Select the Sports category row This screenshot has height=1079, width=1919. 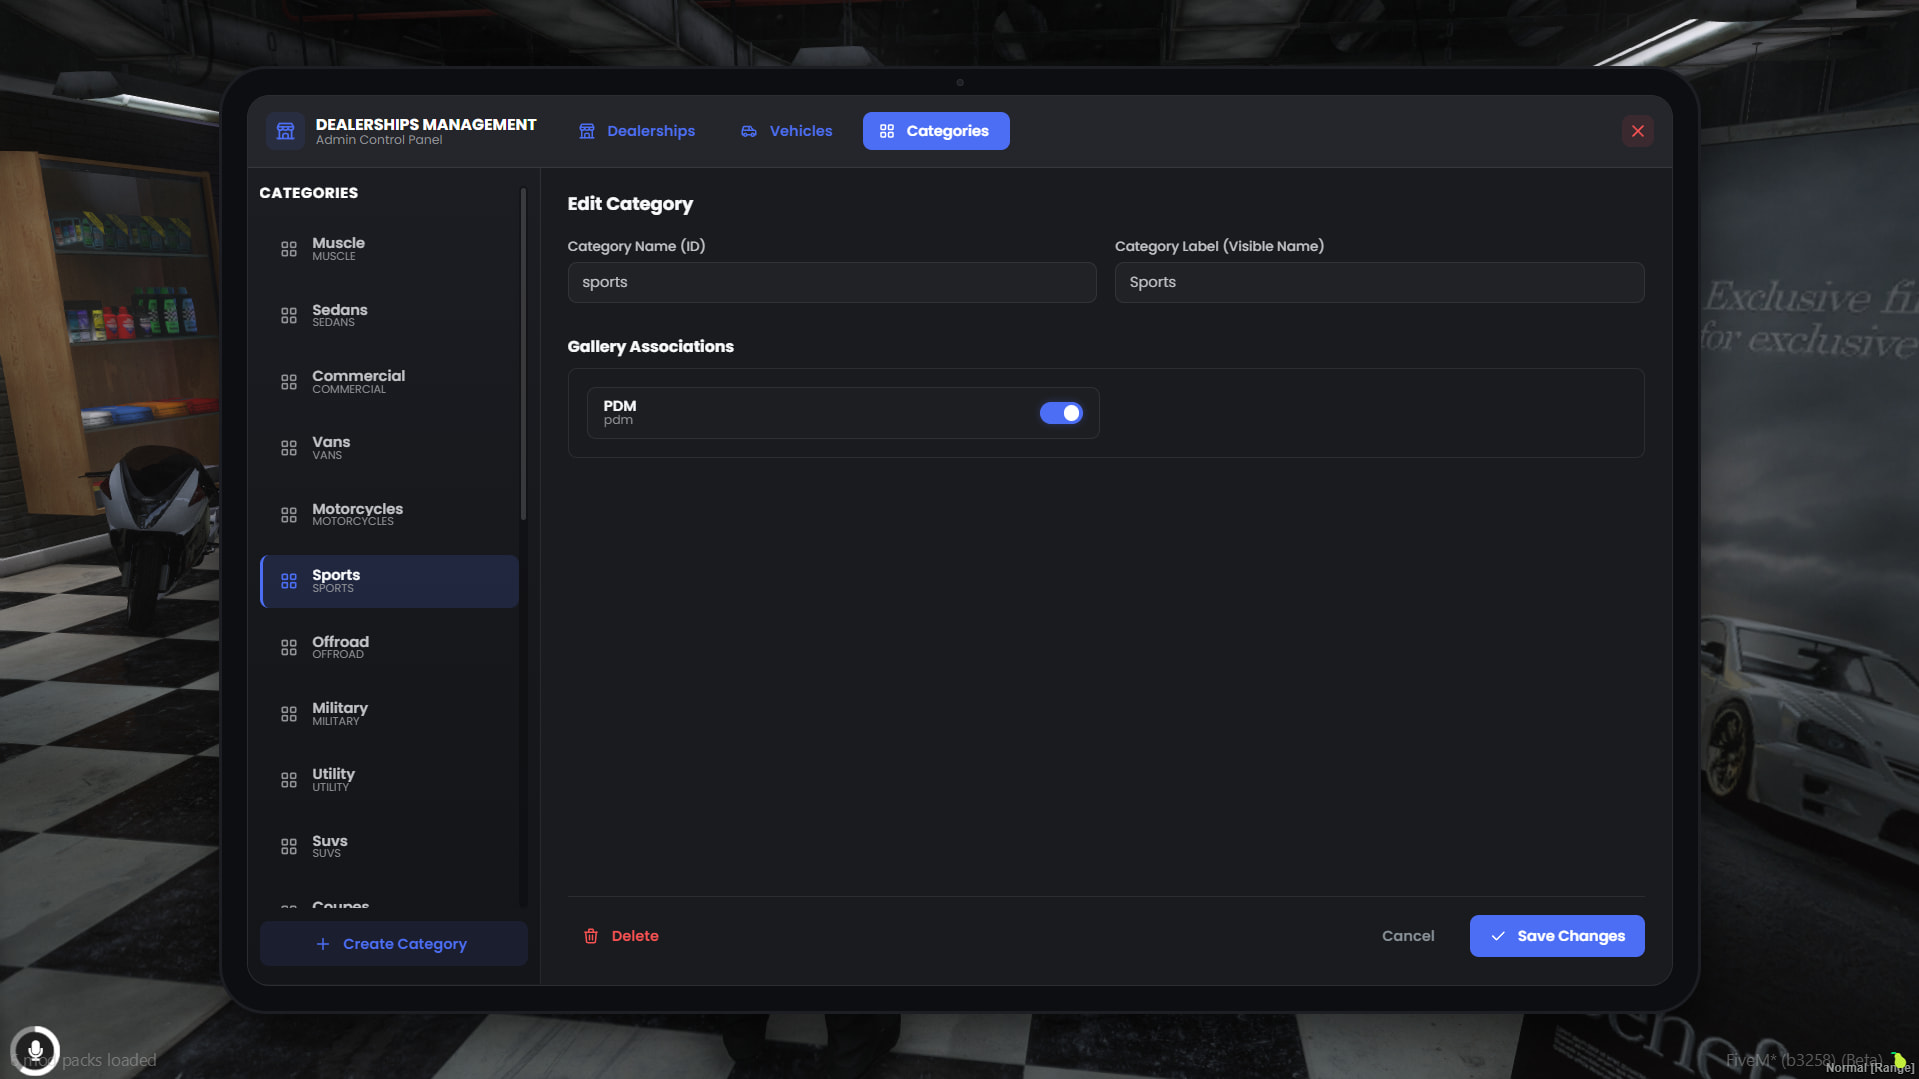click(389, 581)
